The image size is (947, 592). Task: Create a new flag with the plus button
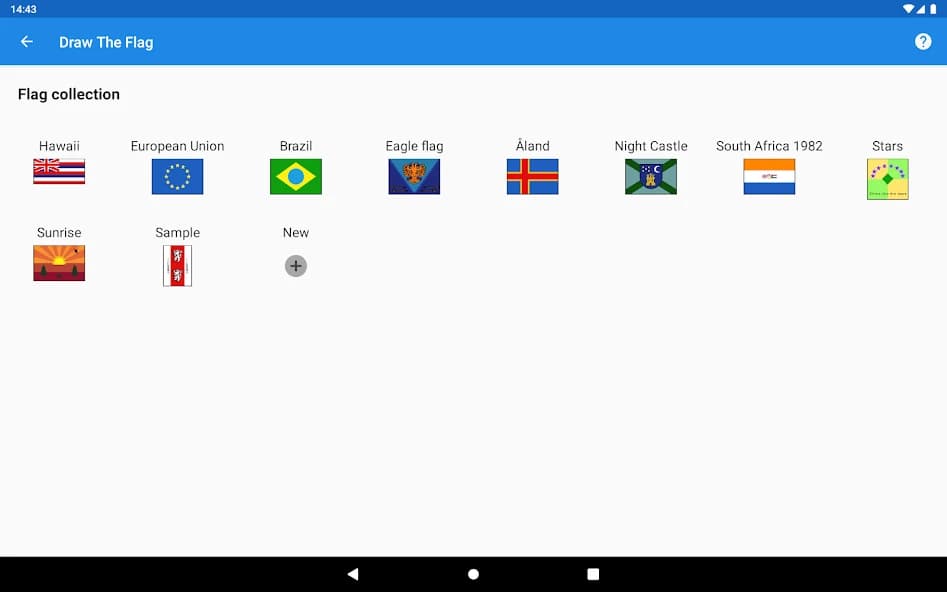295,265
